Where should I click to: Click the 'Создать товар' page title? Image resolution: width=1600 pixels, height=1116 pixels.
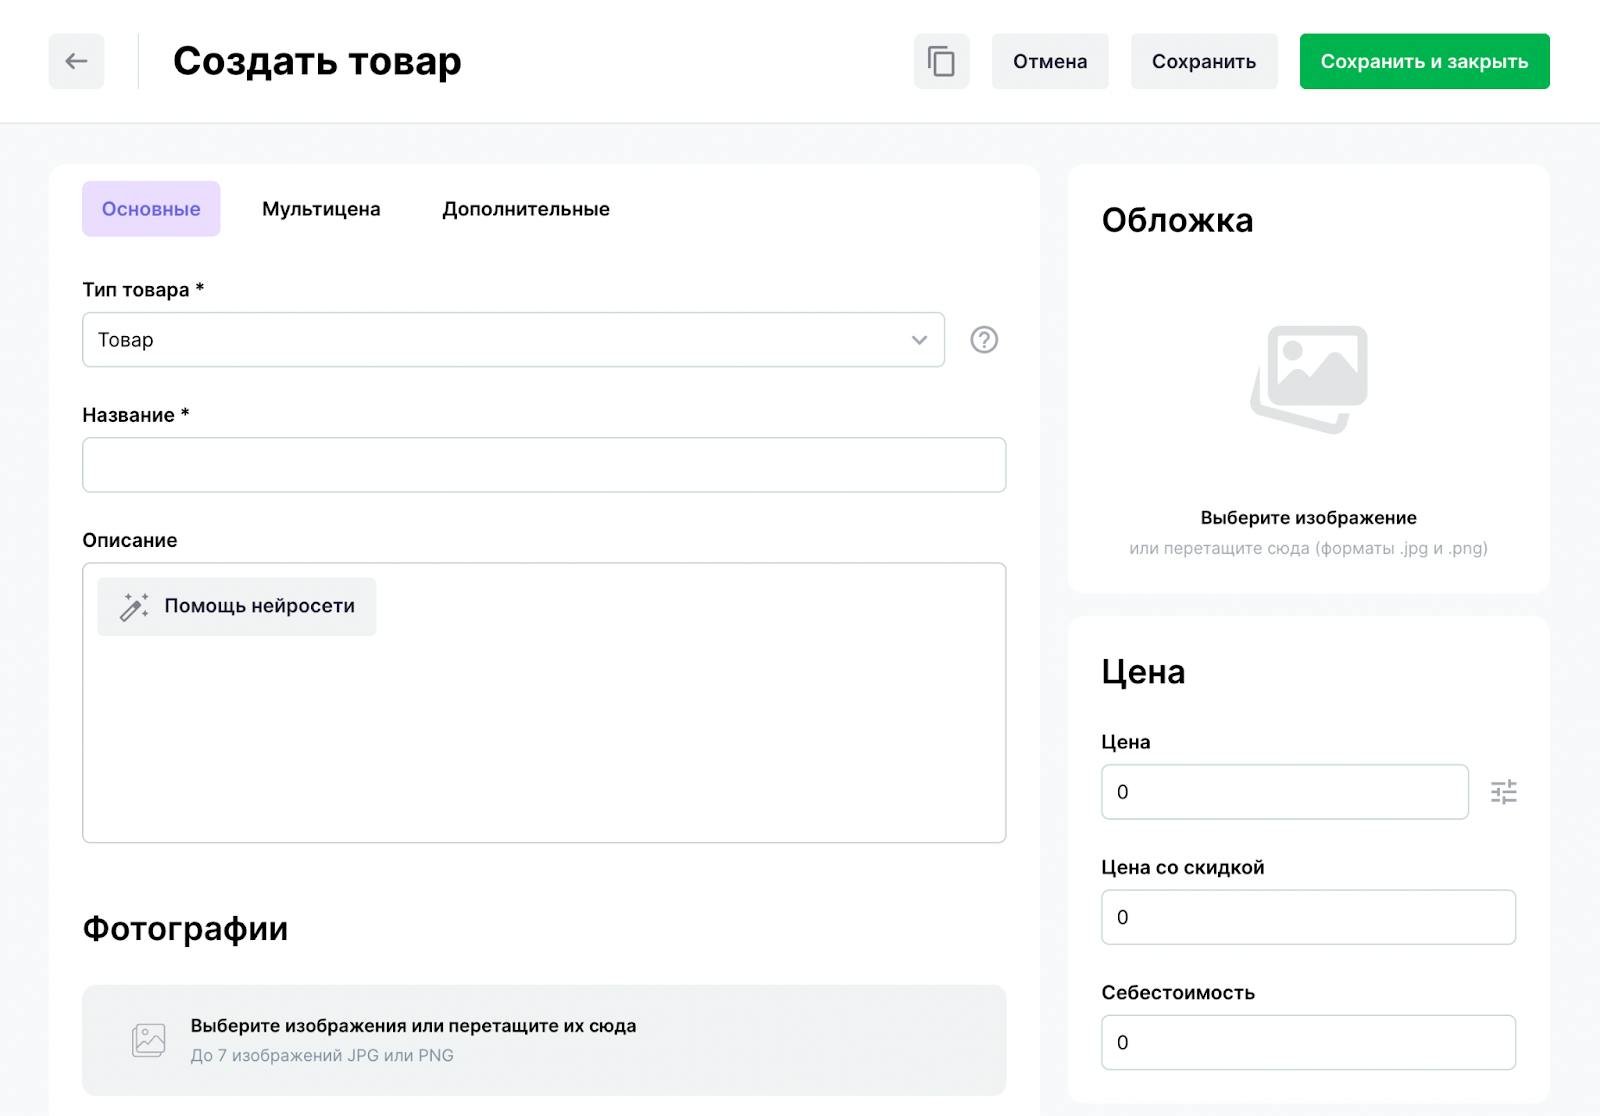(x=317, y=61)
